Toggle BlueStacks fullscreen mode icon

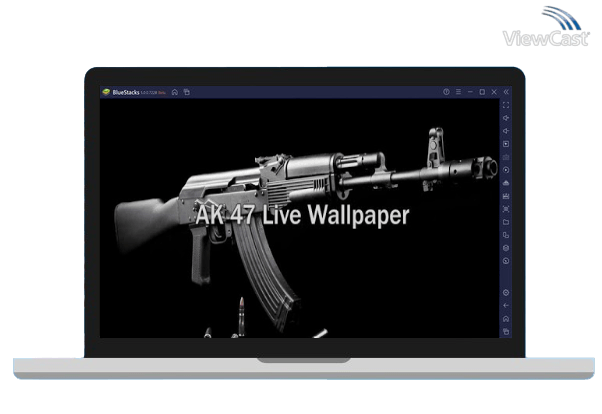(x=506, y=105)
